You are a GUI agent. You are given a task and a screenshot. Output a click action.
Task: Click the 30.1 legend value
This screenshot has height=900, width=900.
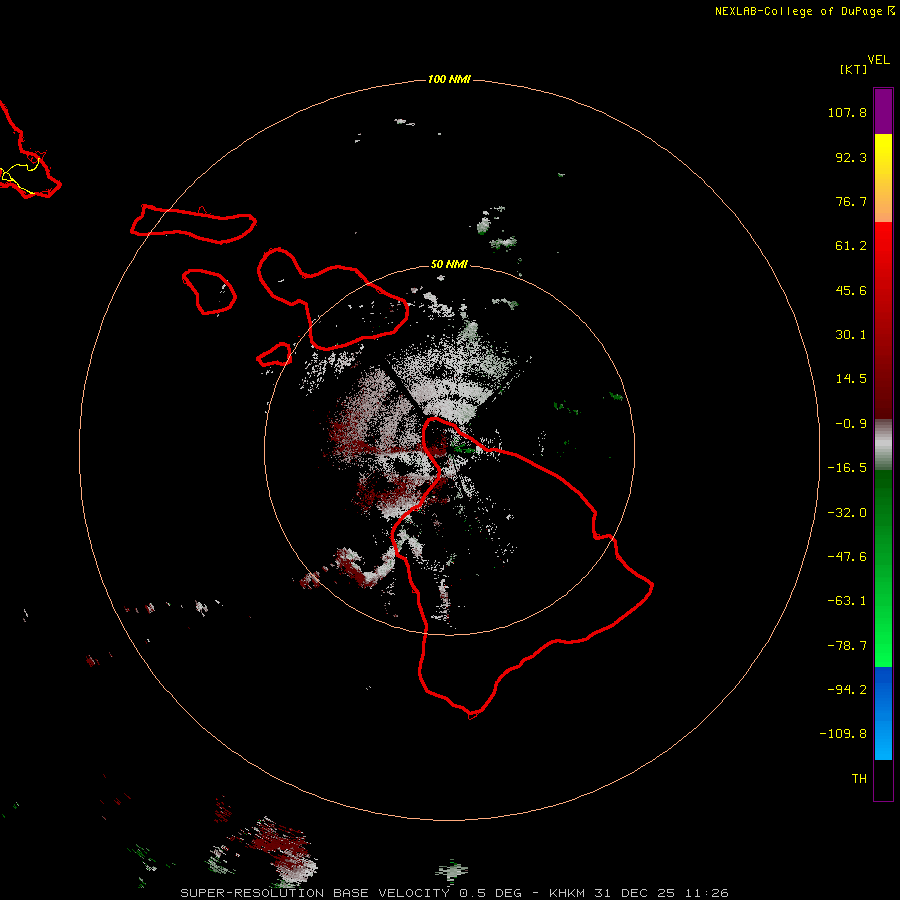pyautogui.click(x=851, y=335)
